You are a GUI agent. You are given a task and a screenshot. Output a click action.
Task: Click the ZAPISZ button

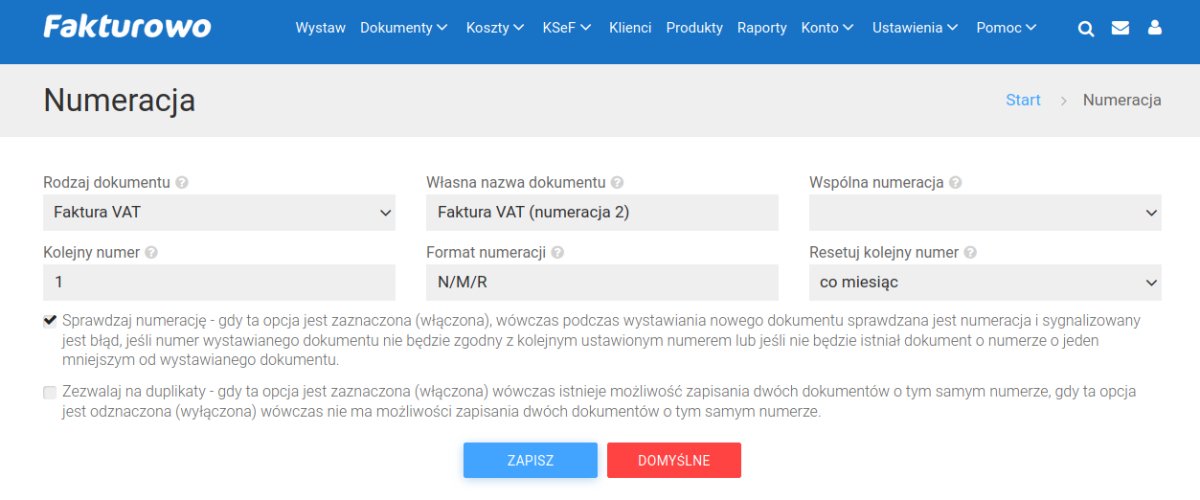click(x=530, y=460)
